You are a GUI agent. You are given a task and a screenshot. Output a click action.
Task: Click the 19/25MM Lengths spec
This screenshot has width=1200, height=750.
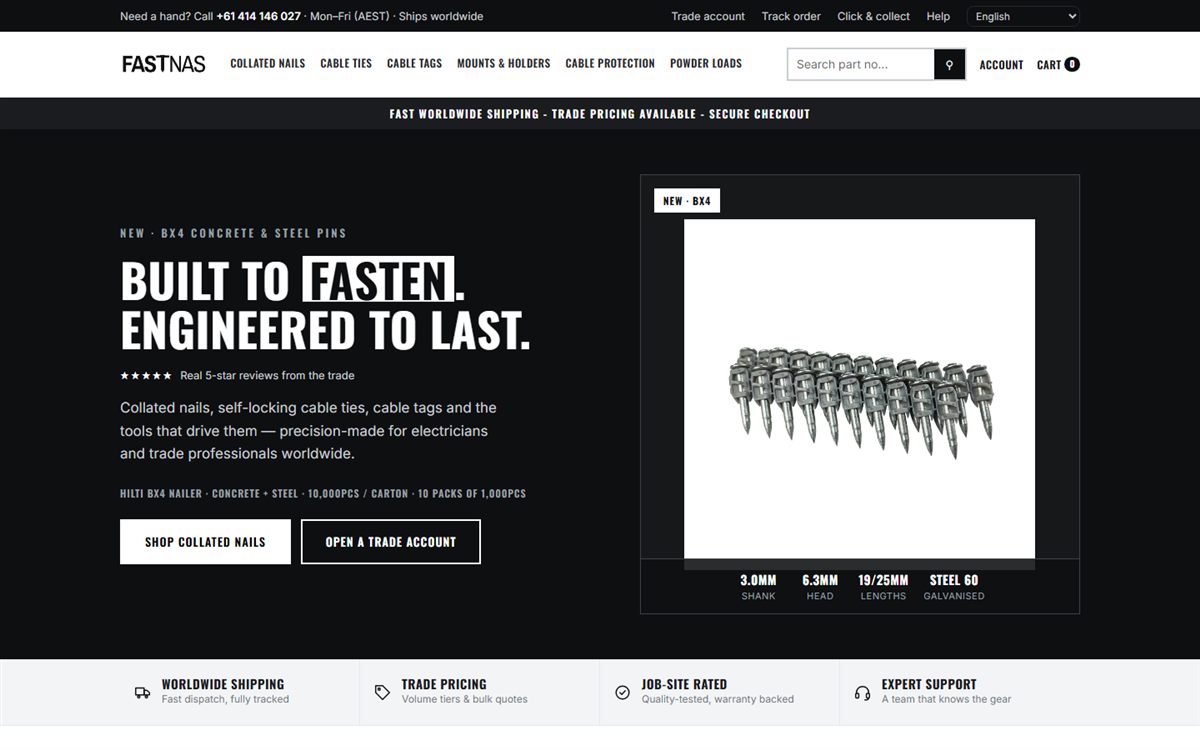click(x=883, y=587)
